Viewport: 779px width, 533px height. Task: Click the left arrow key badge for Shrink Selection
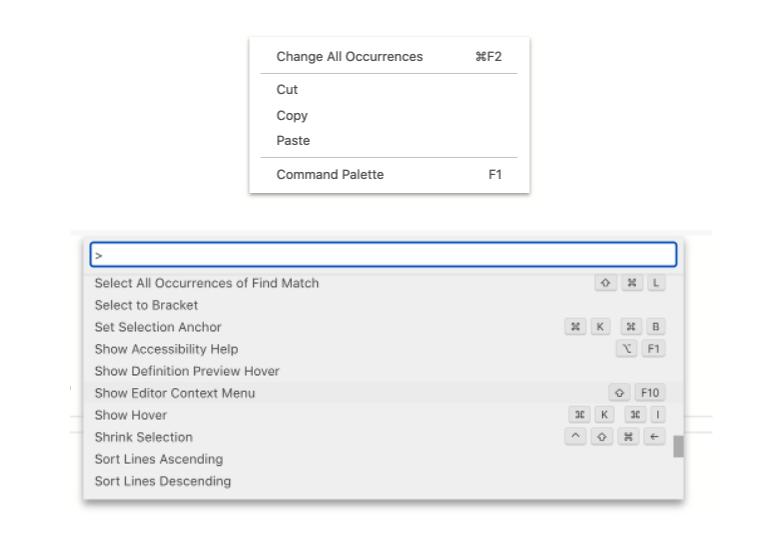[x=654, y=437]
